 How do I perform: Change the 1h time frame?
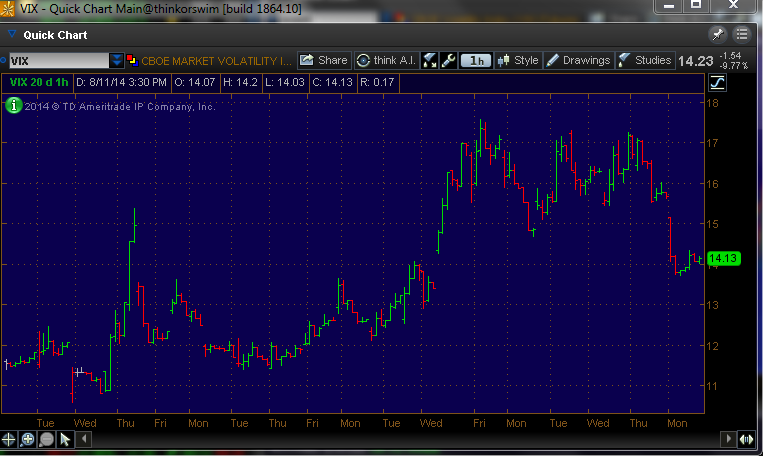(x=476, y=60)
